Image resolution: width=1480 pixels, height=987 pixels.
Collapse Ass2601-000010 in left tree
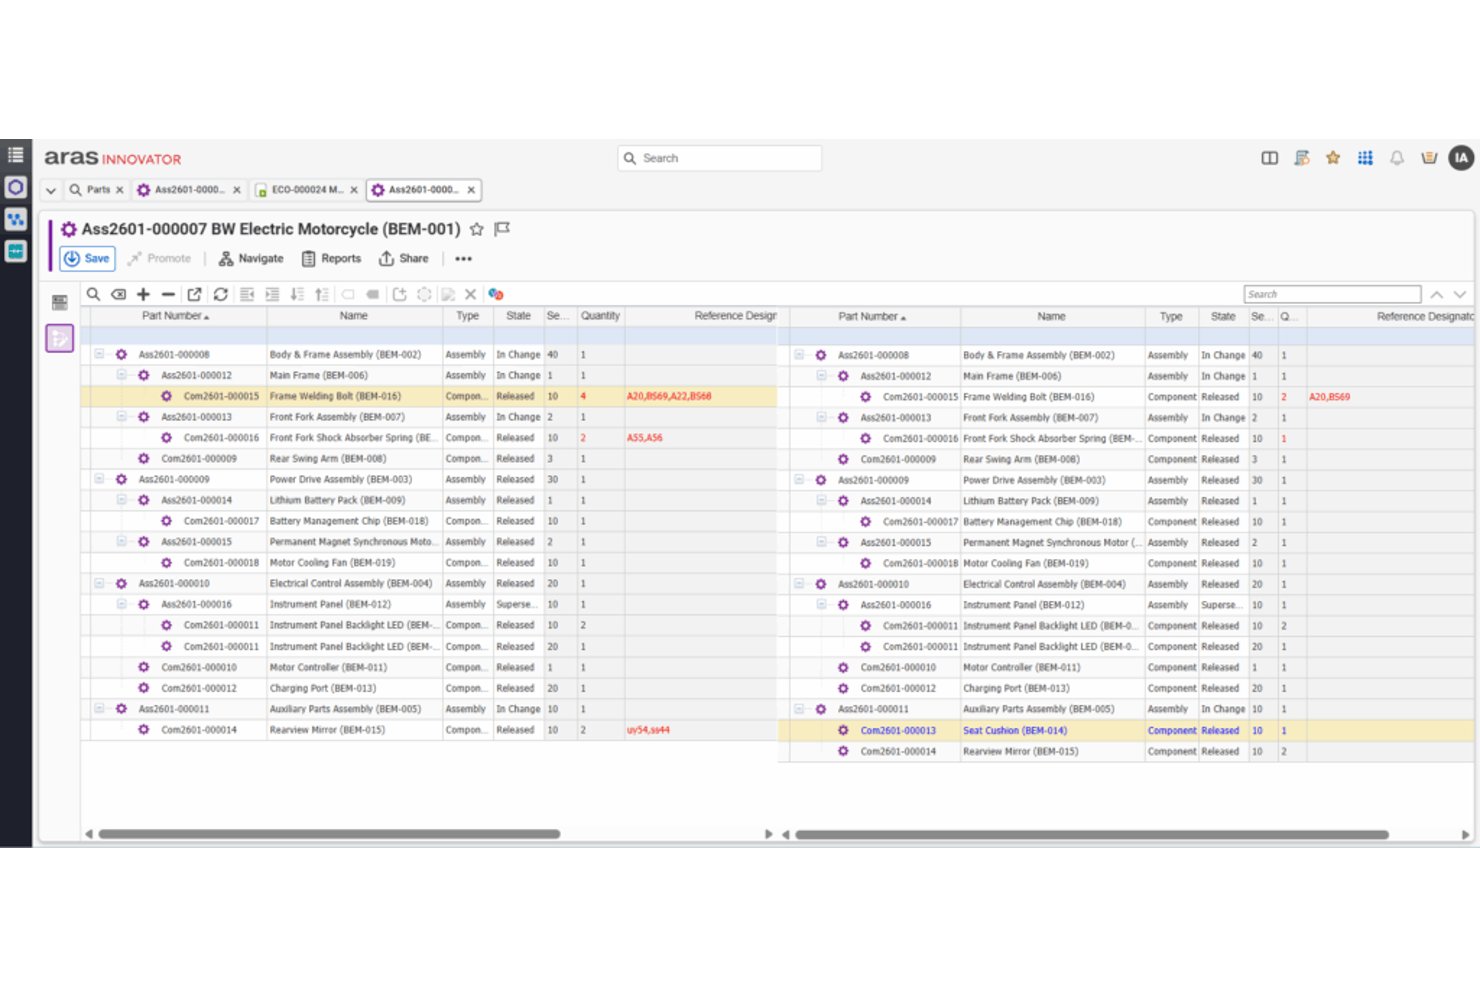[99, 583]
